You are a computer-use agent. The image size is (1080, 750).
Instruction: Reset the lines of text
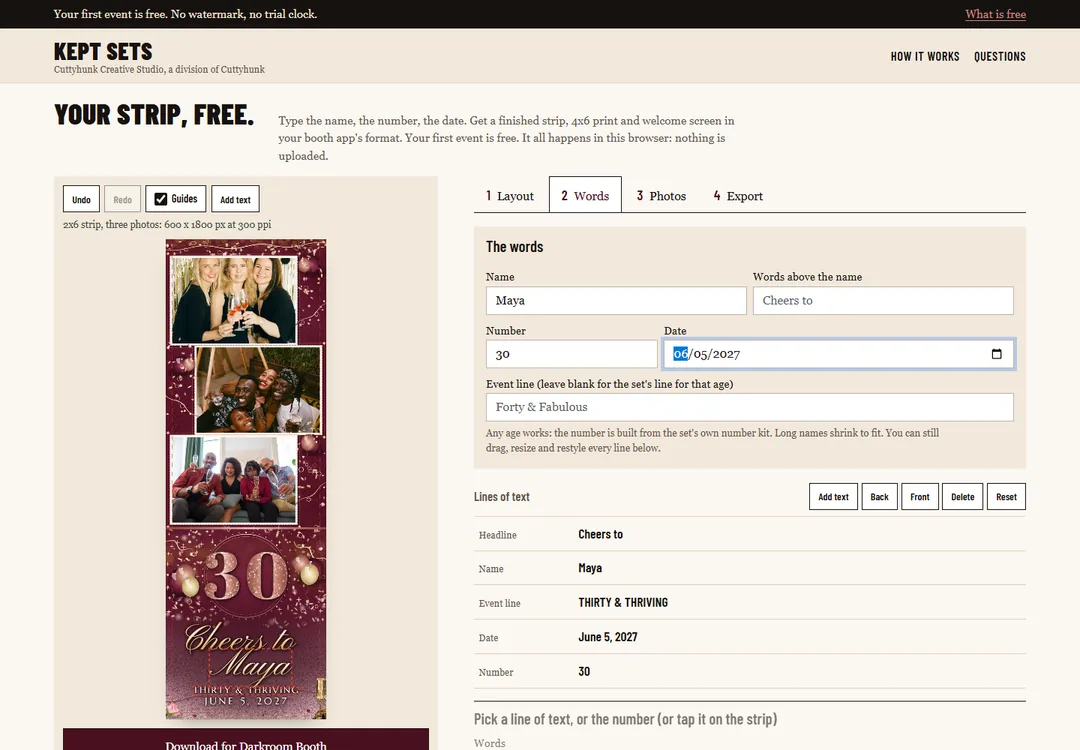point(1006,497)
